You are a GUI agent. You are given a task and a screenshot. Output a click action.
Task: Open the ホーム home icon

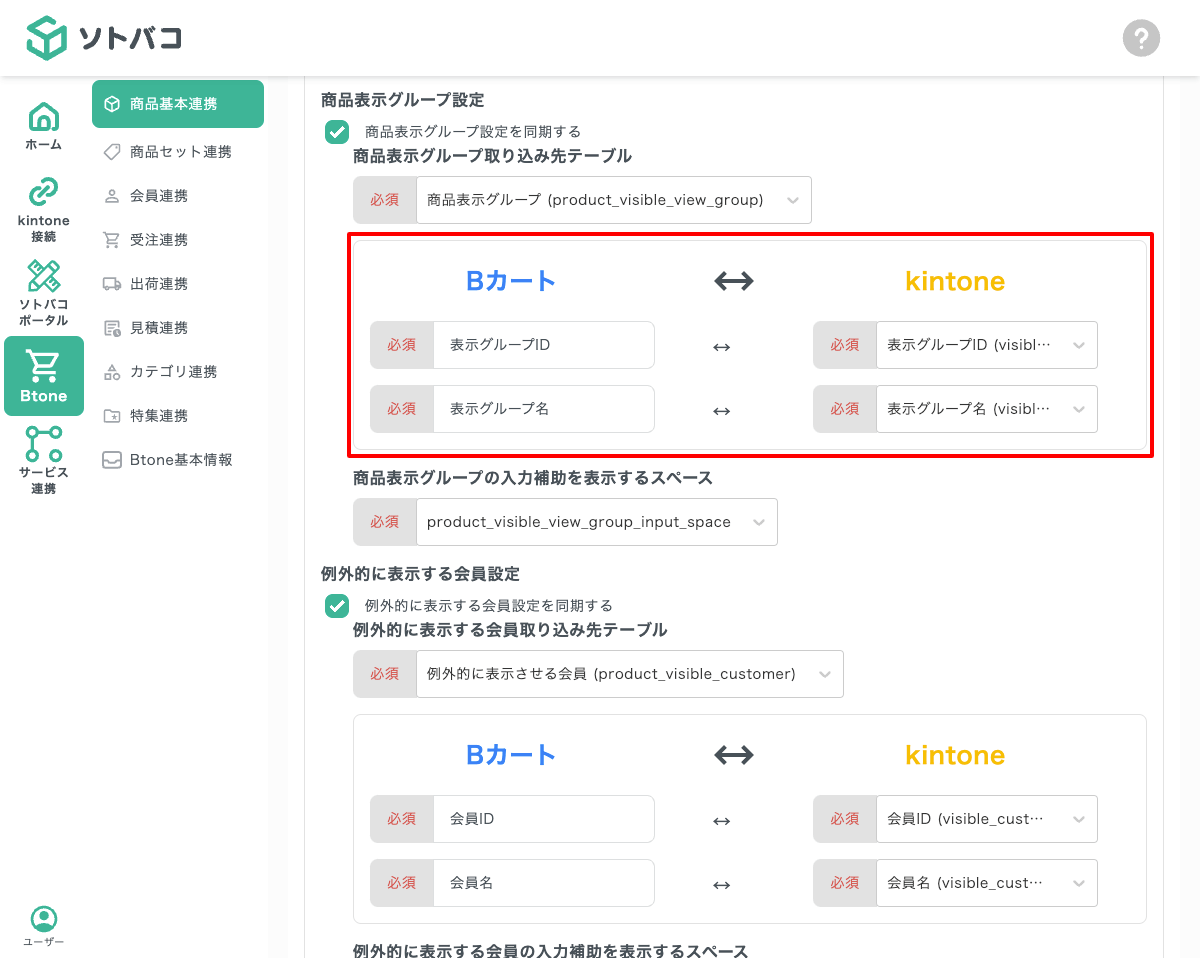tap(43, 117)
